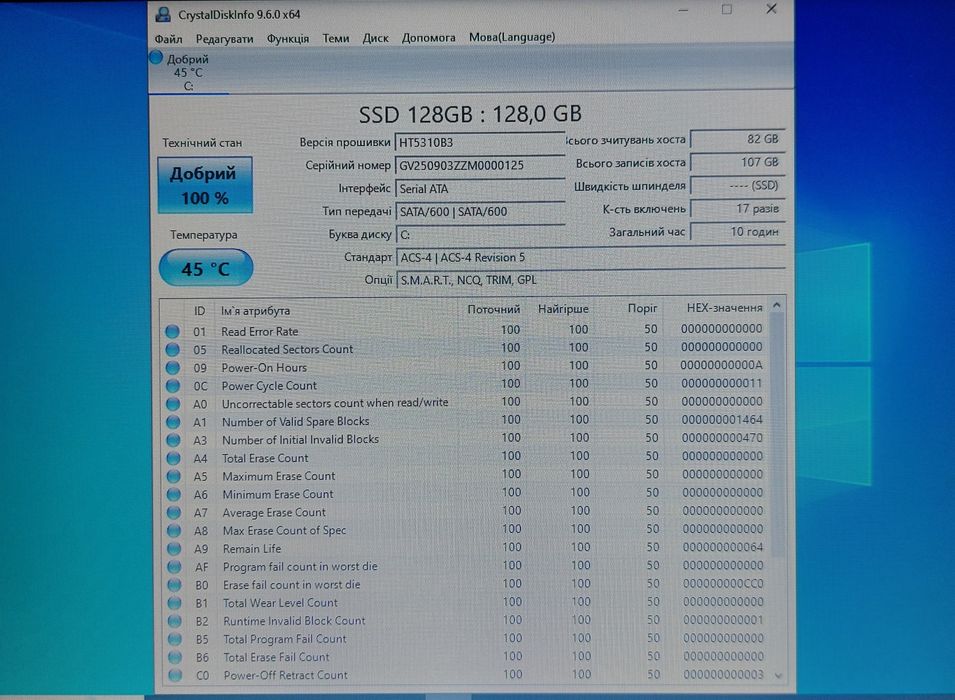Open the Редагувати menu
The width and height of the screenshot is (955, 700).
224,38
